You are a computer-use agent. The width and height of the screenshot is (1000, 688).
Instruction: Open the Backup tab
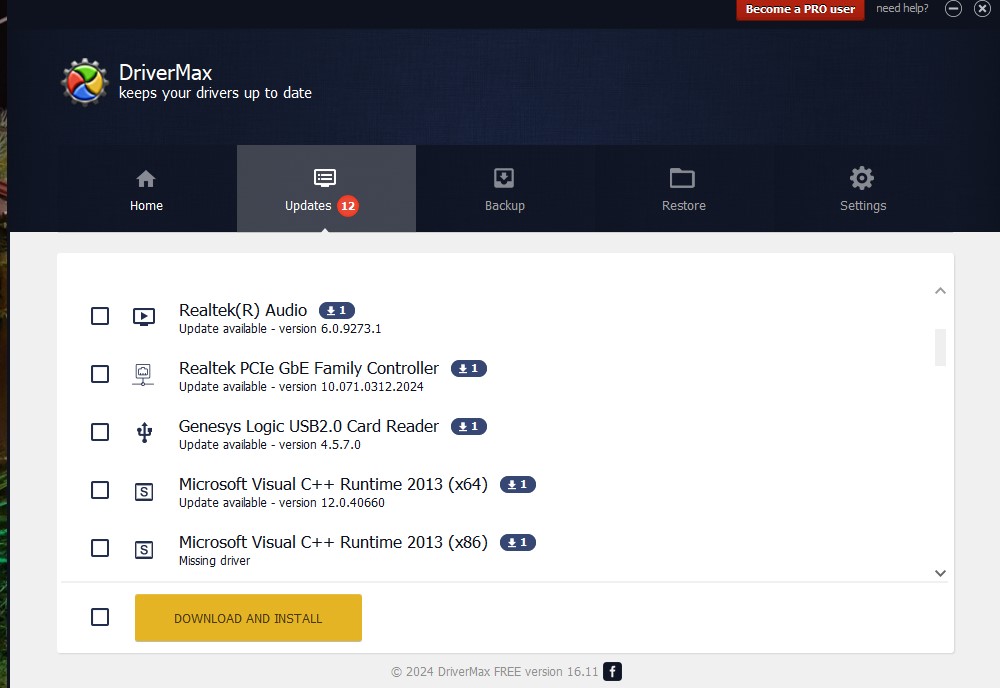(x=505, y=189)
